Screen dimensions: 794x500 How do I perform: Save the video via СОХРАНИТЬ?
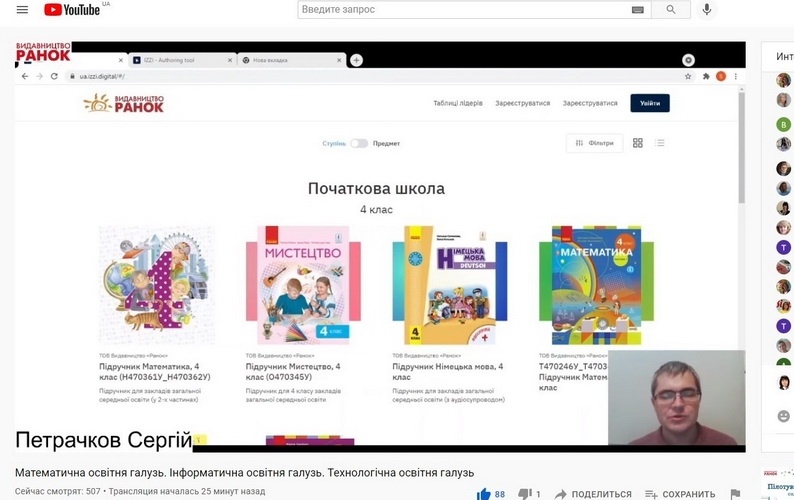pos(680,494)
